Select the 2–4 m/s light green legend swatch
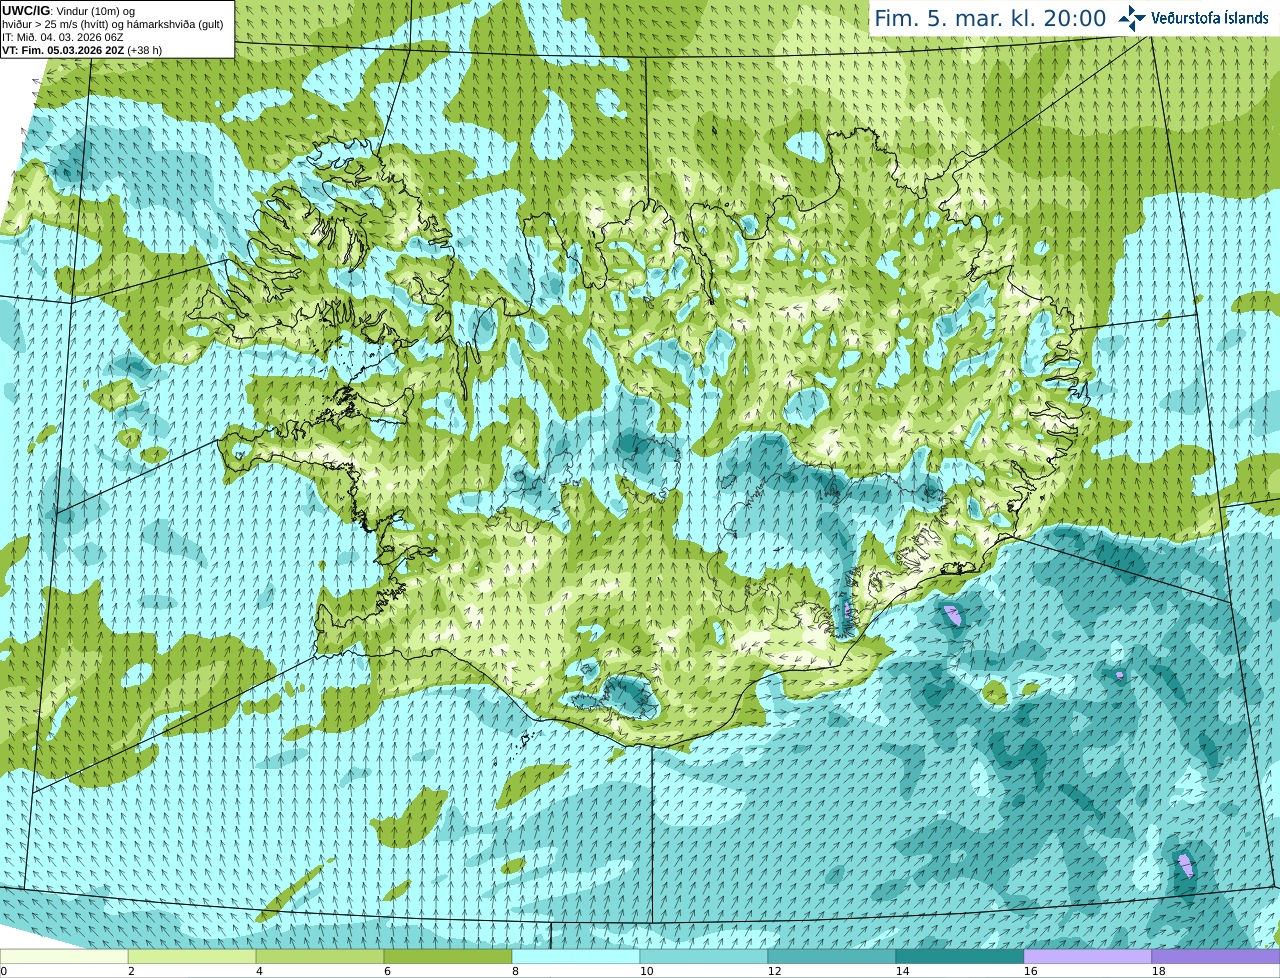This screenshot has width=1280, height=978. click(x=192, y=957)
